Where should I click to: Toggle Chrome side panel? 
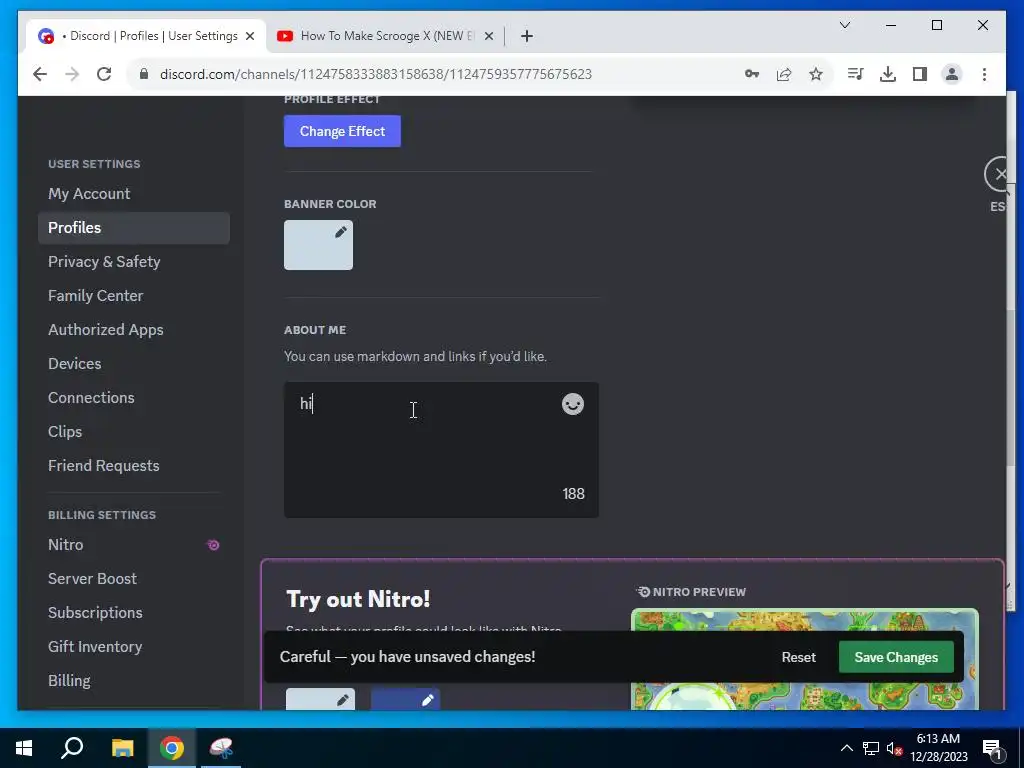tap(920, 74)
